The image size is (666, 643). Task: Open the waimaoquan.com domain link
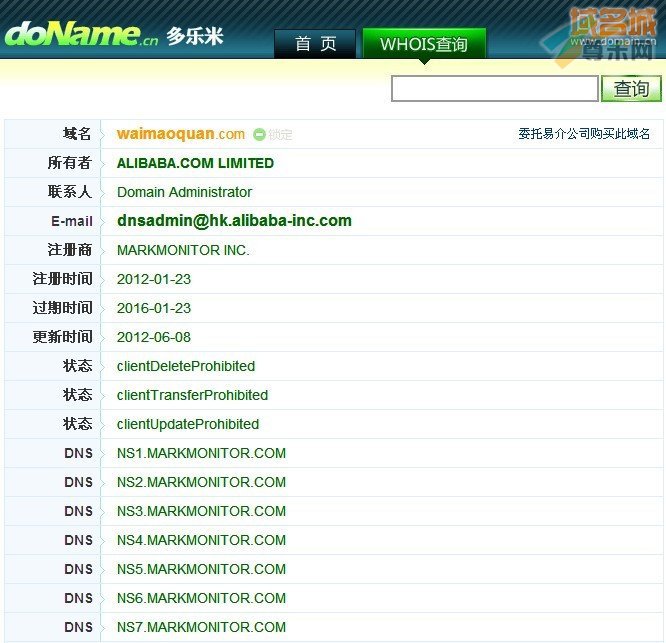click(181, 134)
